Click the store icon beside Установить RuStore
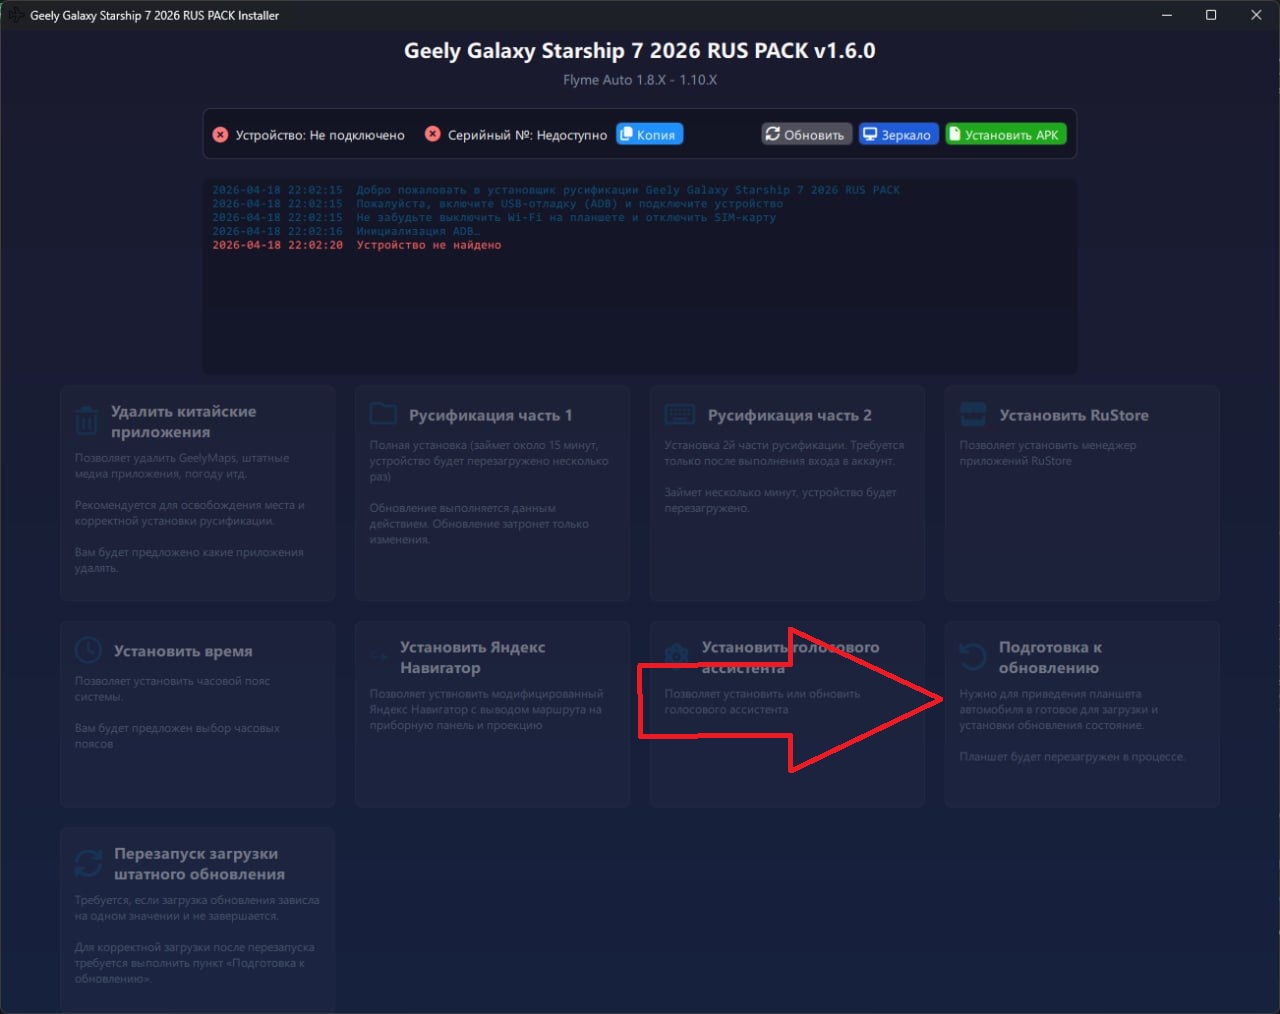Screen dimensions: 1280x1014 pyautogui.click(x=973, y=414)
